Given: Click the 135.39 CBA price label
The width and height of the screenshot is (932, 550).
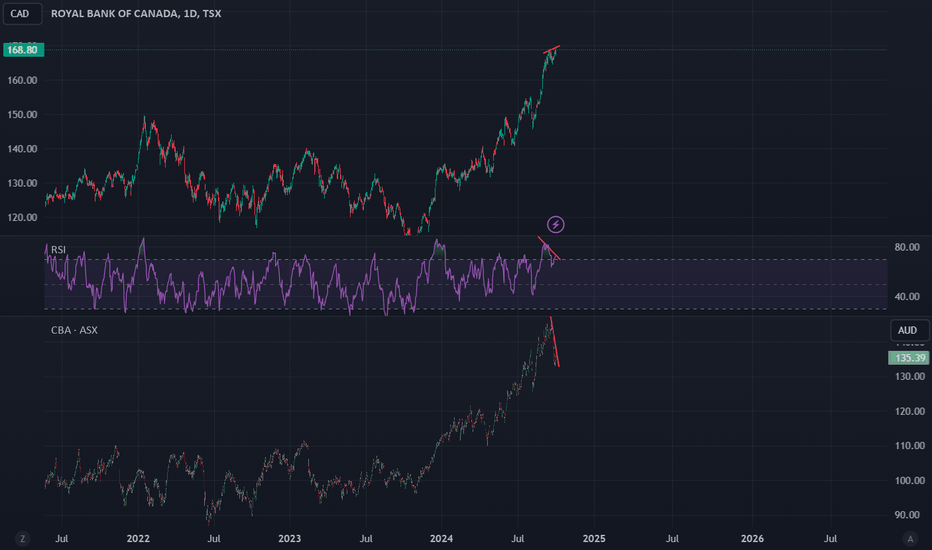Looking at the screenshot, I should point(909,358).
